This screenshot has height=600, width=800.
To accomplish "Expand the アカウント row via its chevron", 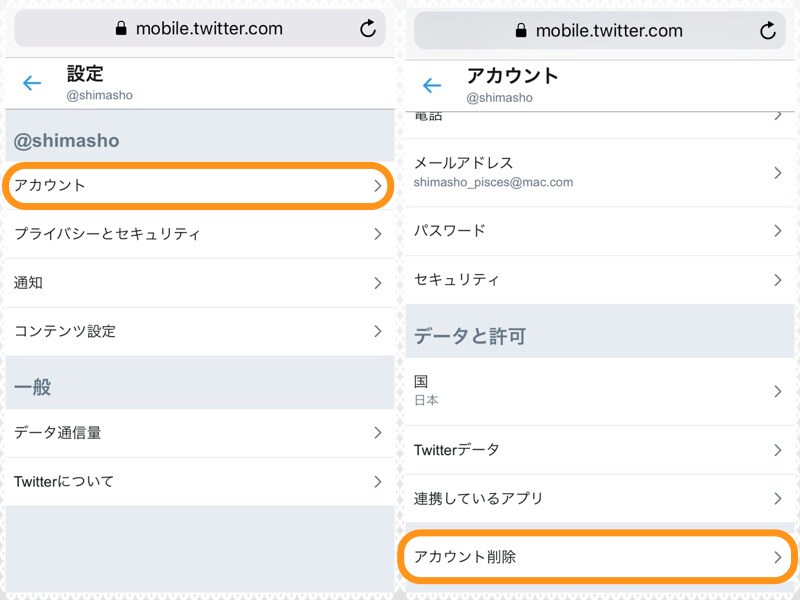I will (x=377, y=186).
